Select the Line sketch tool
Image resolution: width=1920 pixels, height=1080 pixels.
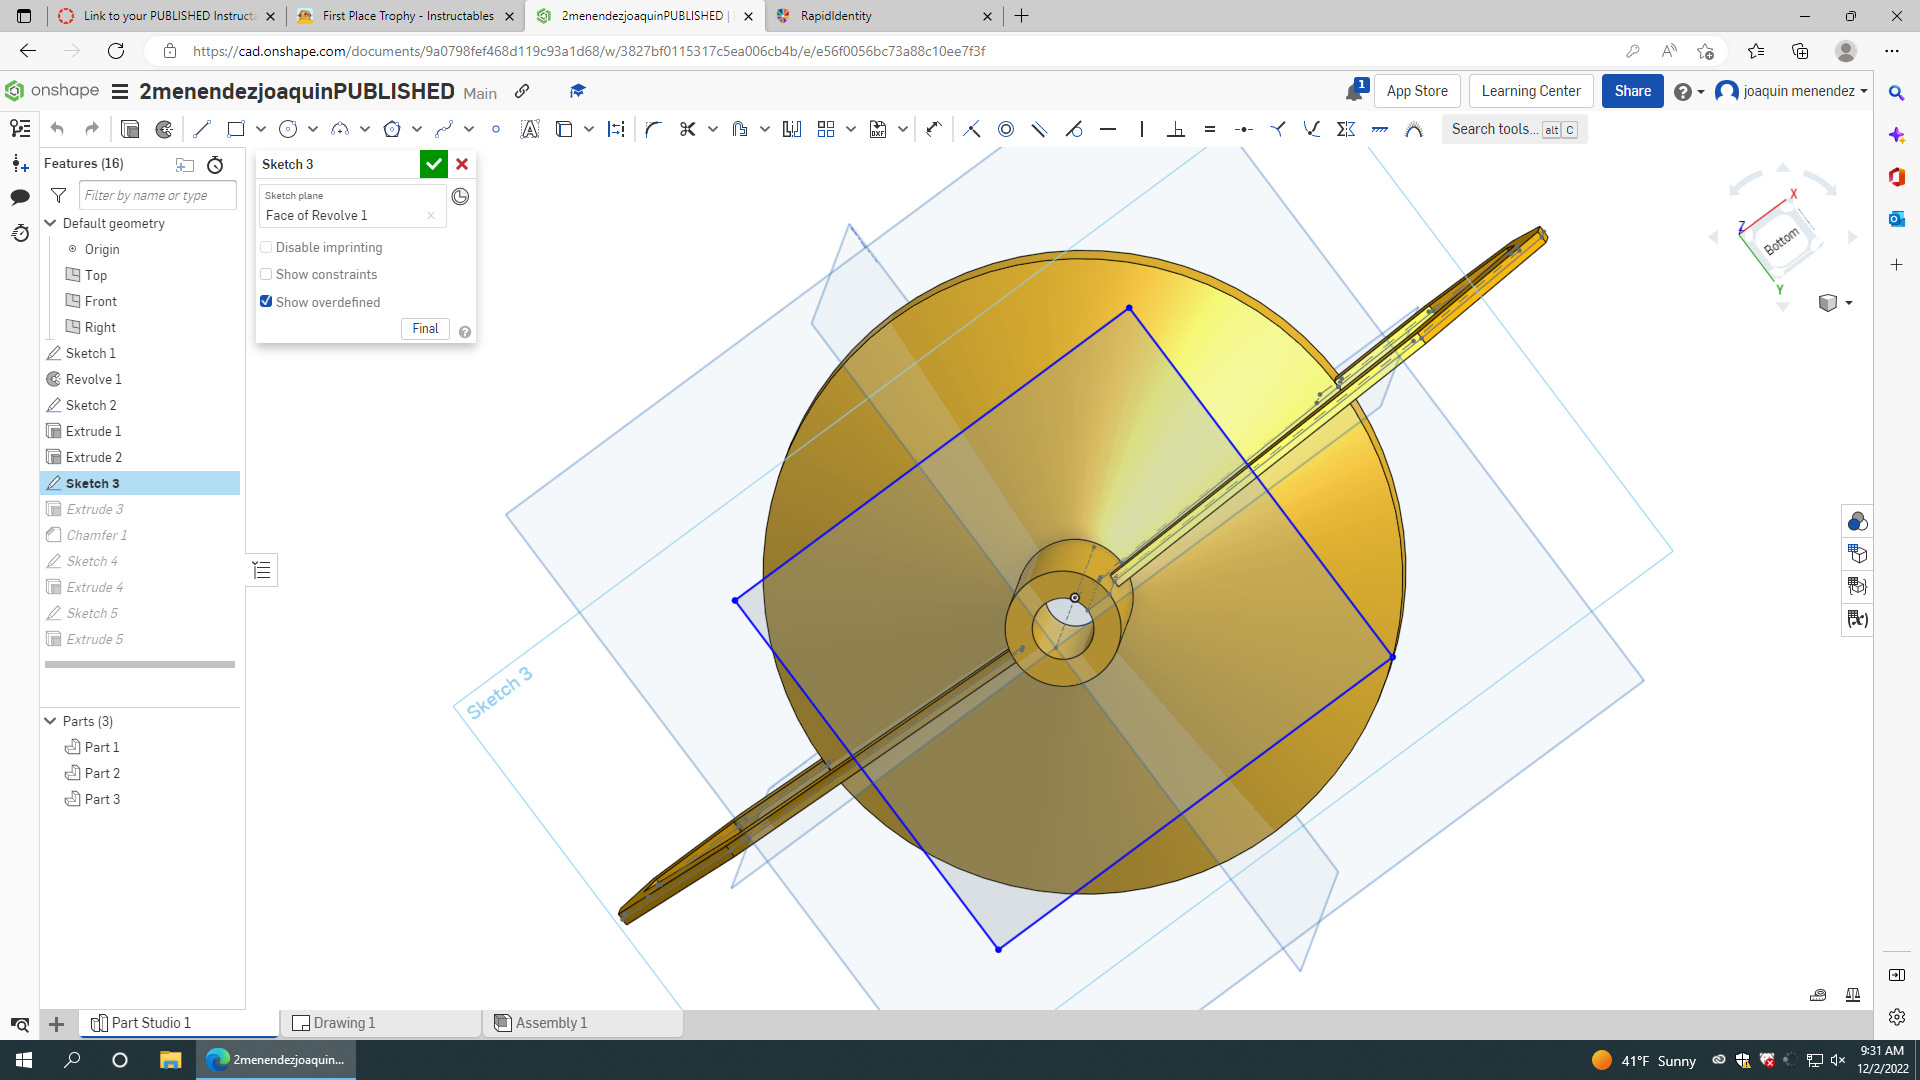tap(202, 129)
